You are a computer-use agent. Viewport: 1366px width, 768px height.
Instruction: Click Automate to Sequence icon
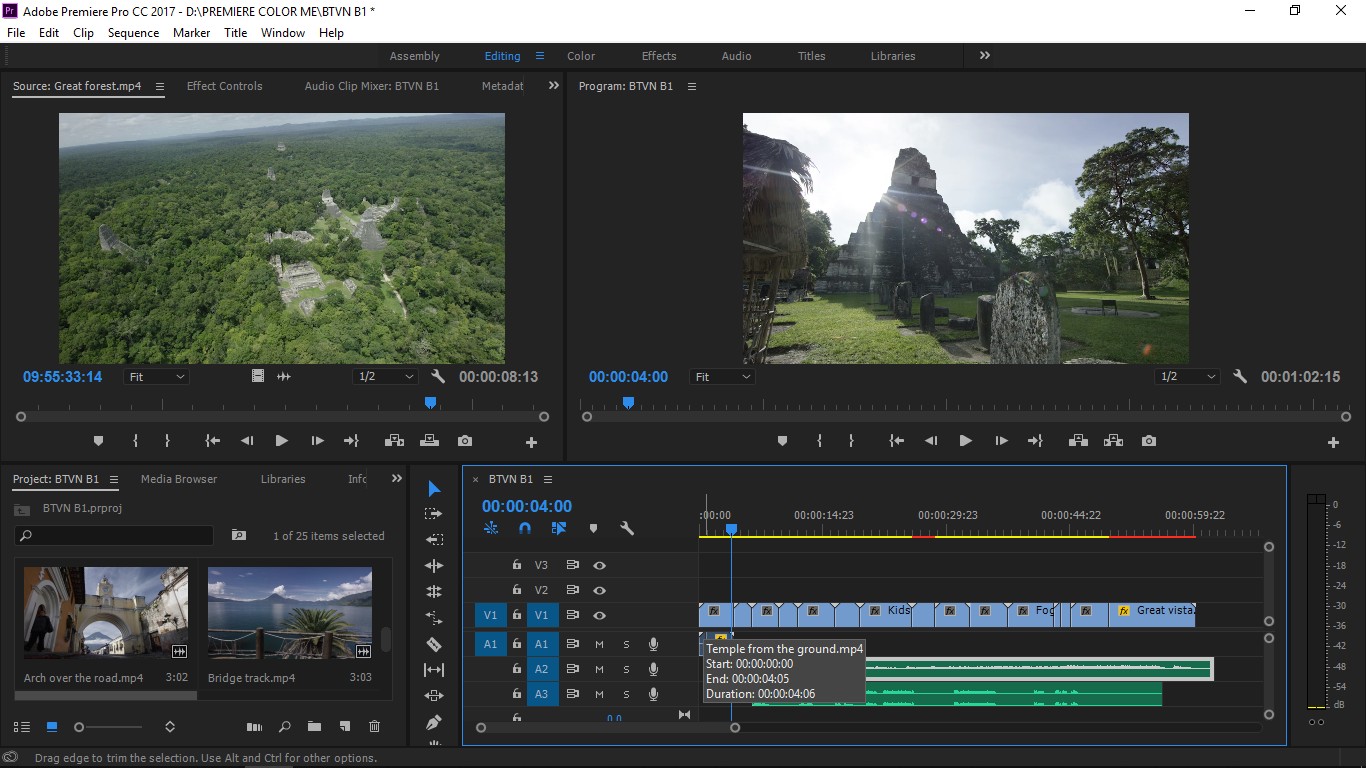point(254,727)
